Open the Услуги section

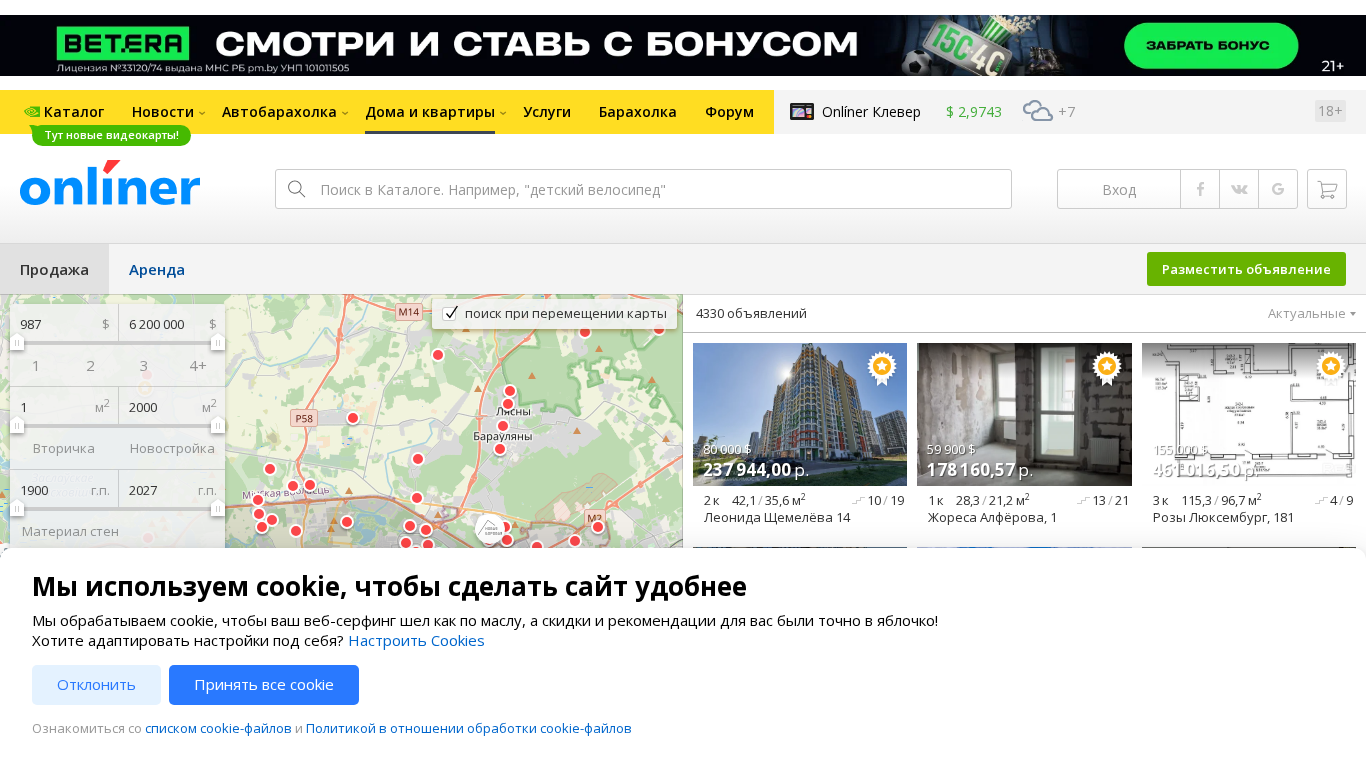tap(547, 112)
